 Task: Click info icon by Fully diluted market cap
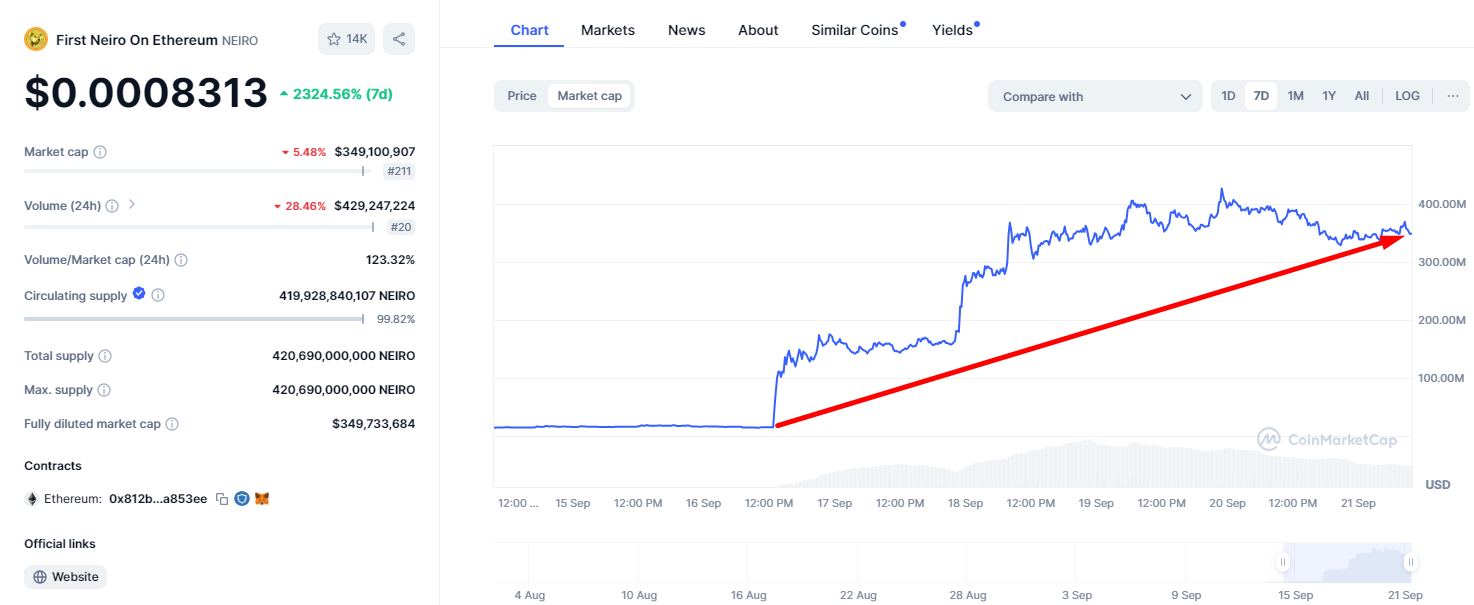pos(172,424)
